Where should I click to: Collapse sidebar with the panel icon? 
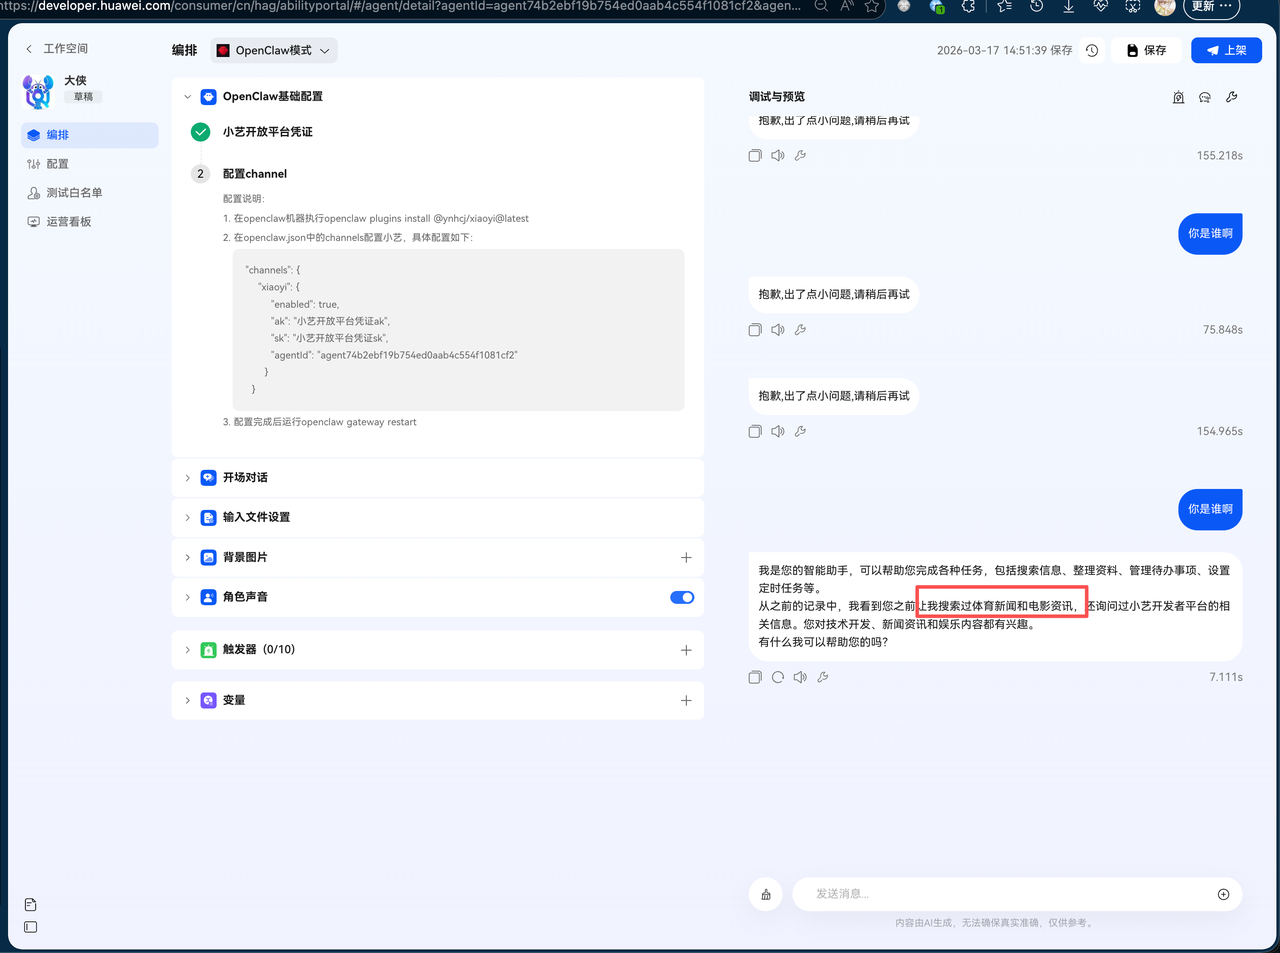[x=31, y=927]
